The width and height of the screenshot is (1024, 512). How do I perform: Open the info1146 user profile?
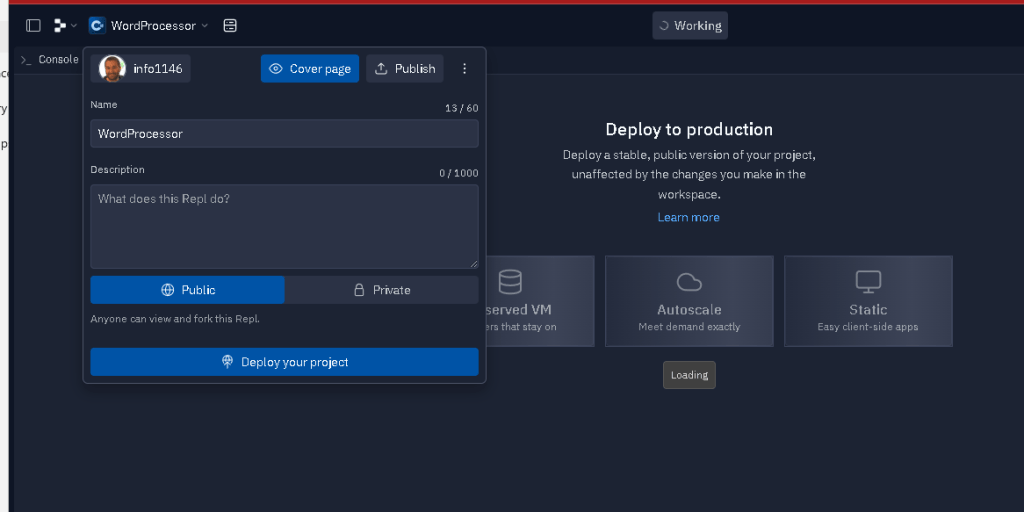pyautogui.click(x=141, y=69)
